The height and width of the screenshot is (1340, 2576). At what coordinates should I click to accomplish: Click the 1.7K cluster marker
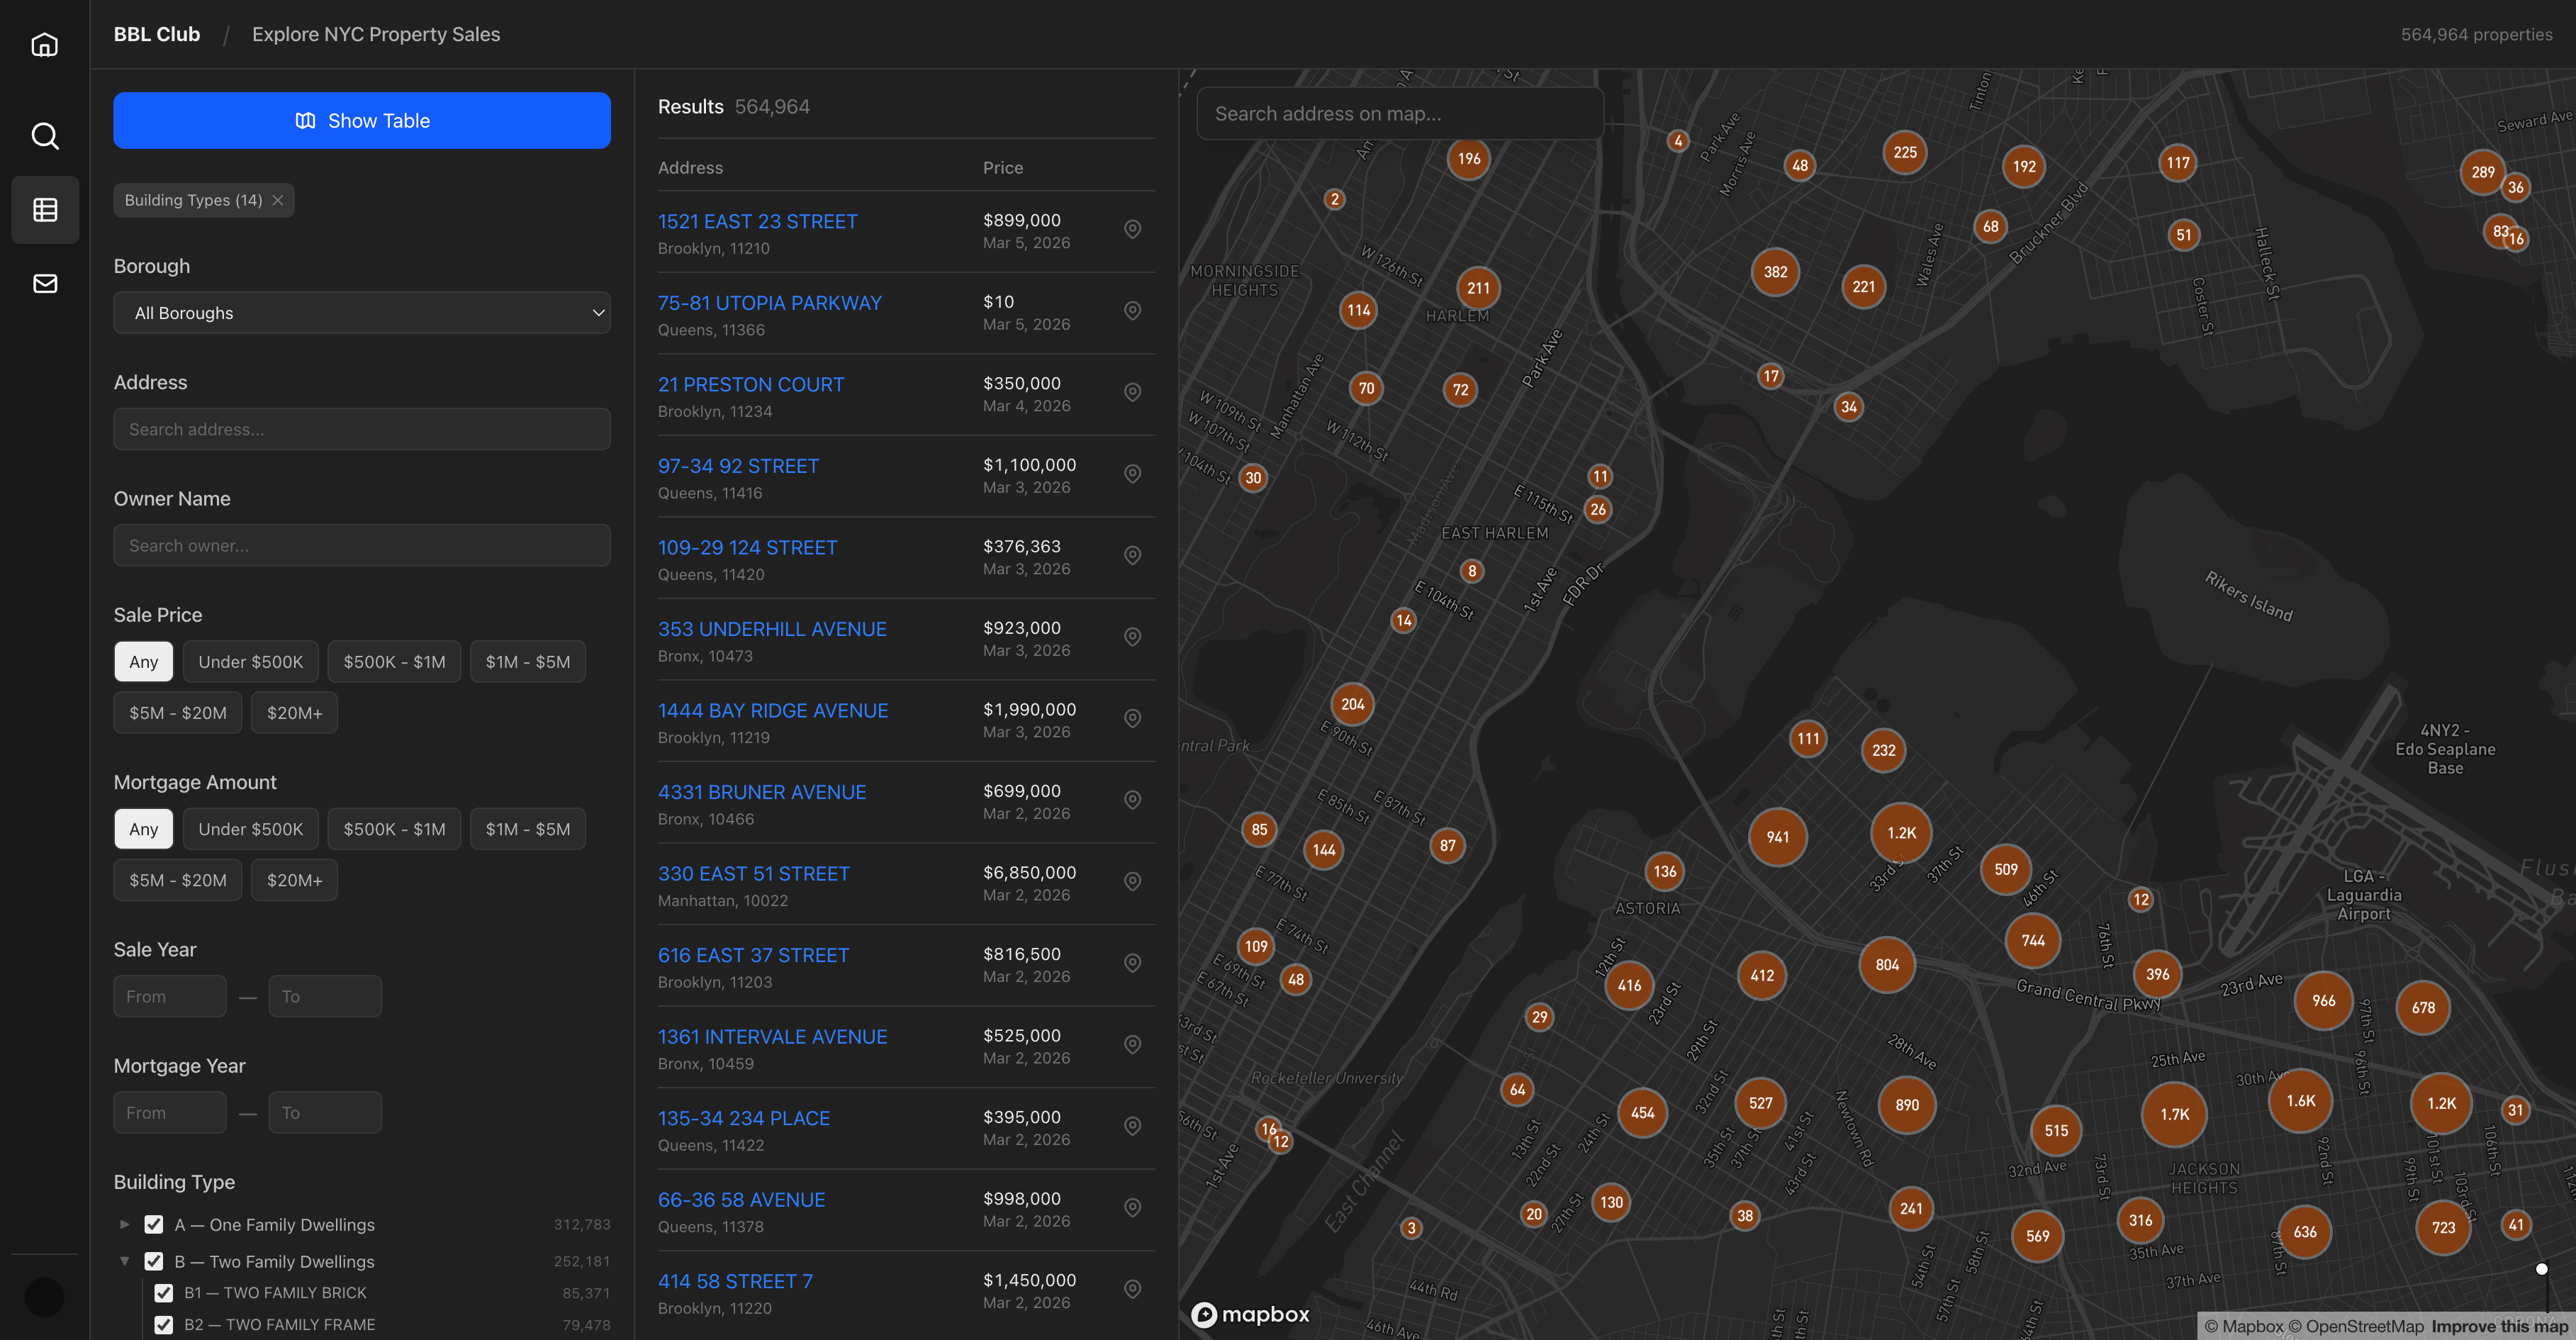(x=2174, y=1115)
